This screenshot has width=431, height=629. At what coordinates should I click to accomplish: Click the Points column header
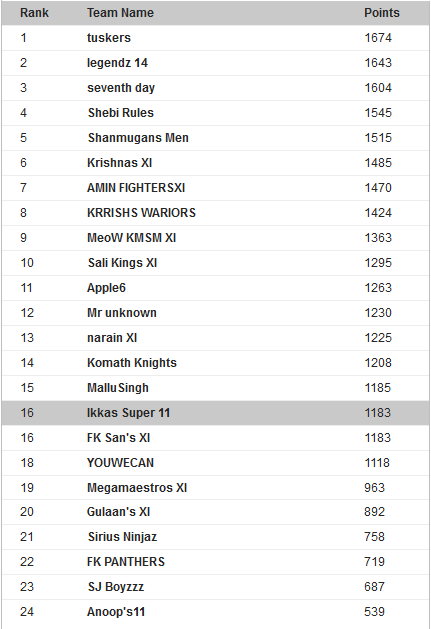[x=382, y=13]
